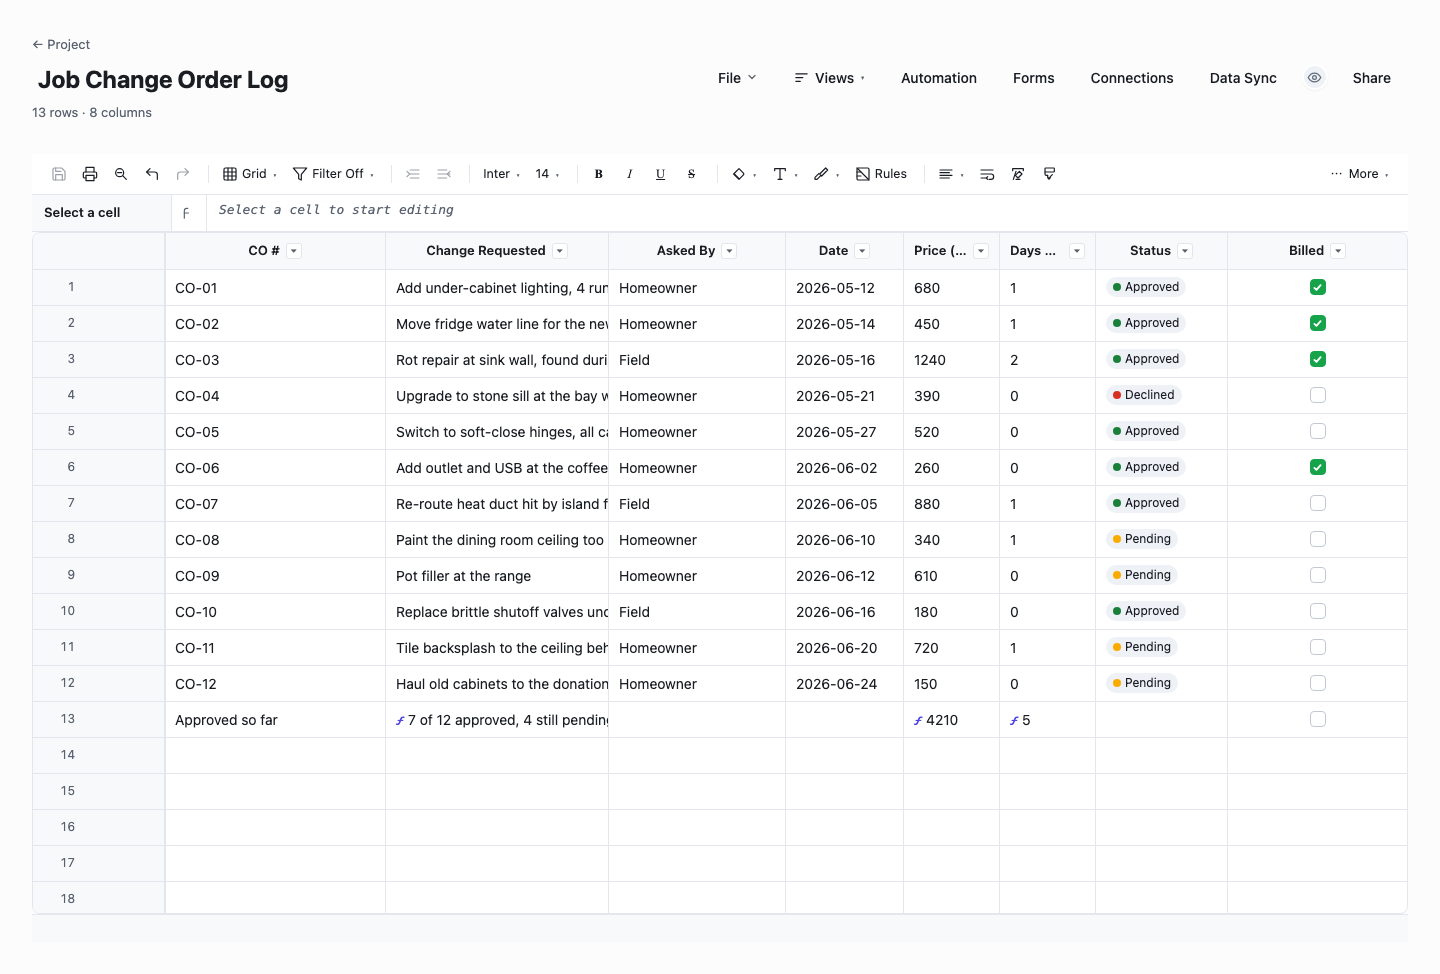1440x974 pixels.
Task: Uncheck Billed for CO-02
Action: click(1318, 323)
